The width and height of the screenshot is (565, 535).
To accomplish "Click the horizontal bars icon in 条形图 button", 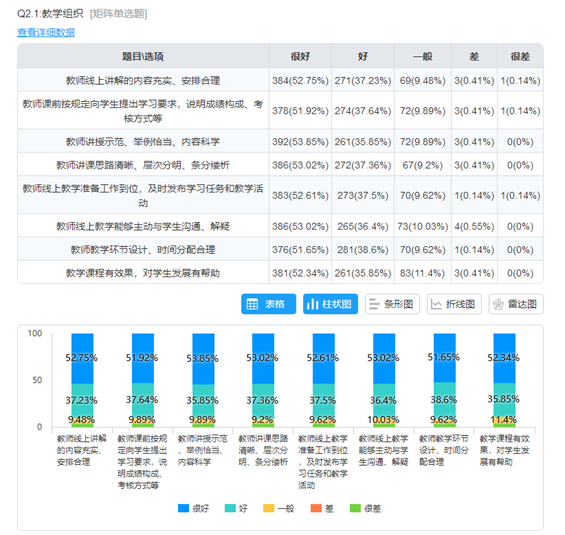I will [374, 304].
